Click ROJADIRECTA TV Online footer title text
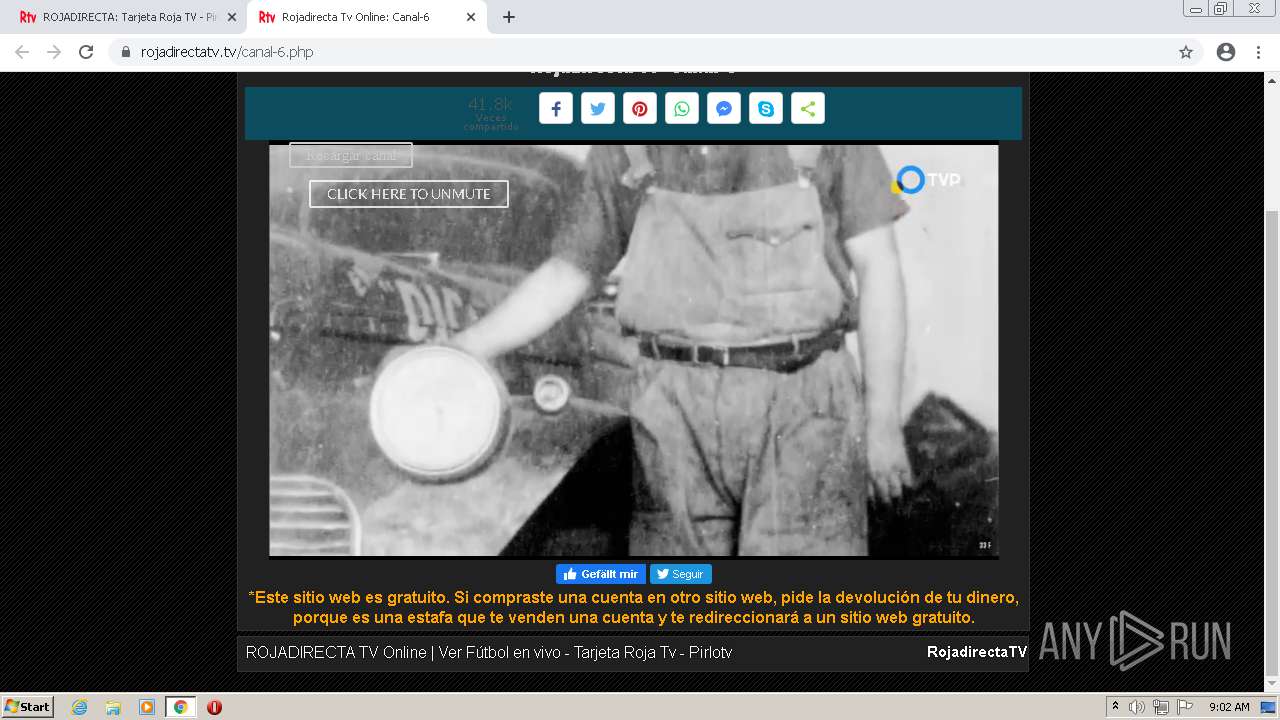1280x720 pixels. pos(489,652)
